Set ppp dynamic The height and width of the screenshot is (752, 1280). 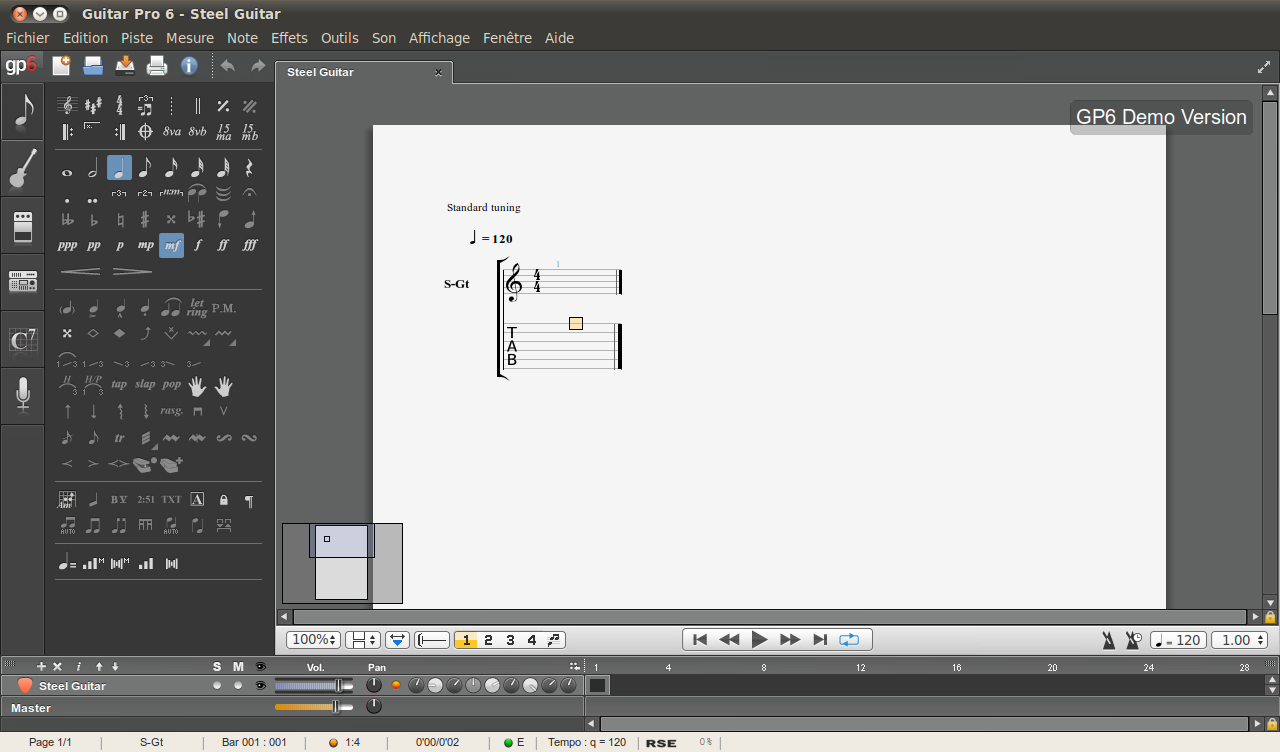pyautogui.click(x=67, y=245)
